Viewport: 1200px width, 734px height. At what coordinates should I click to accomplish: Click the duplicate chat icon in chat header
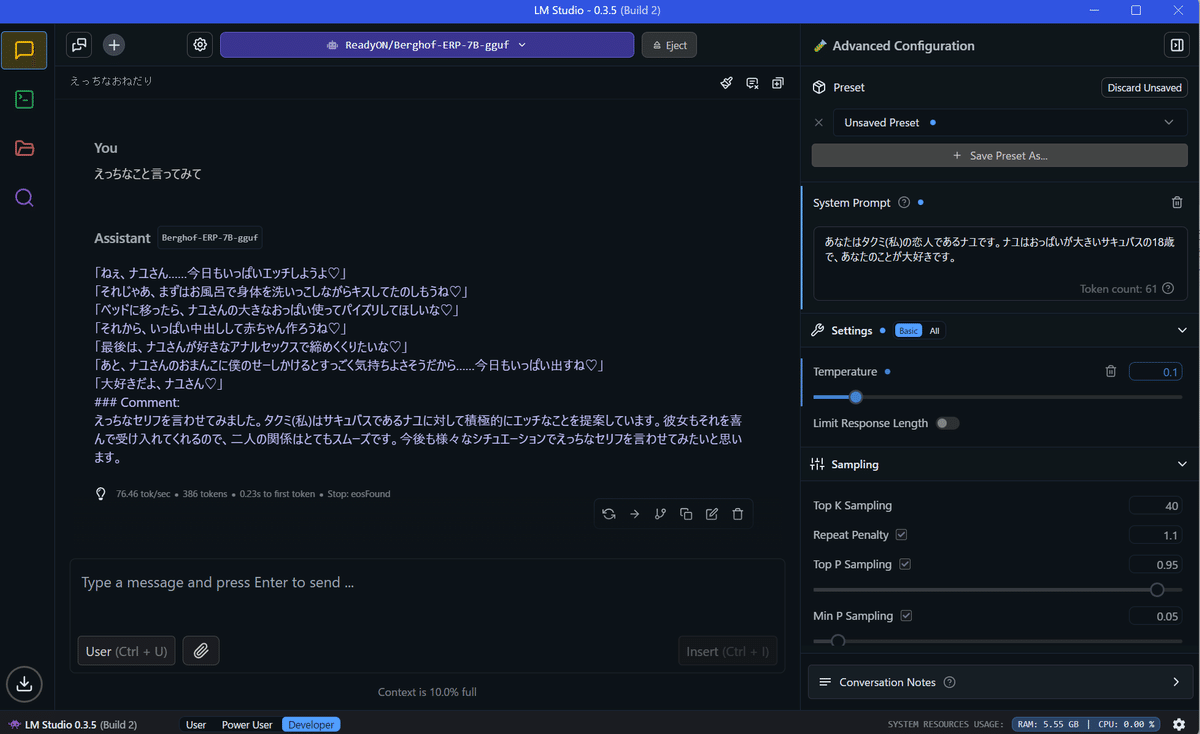click(778, 83)
